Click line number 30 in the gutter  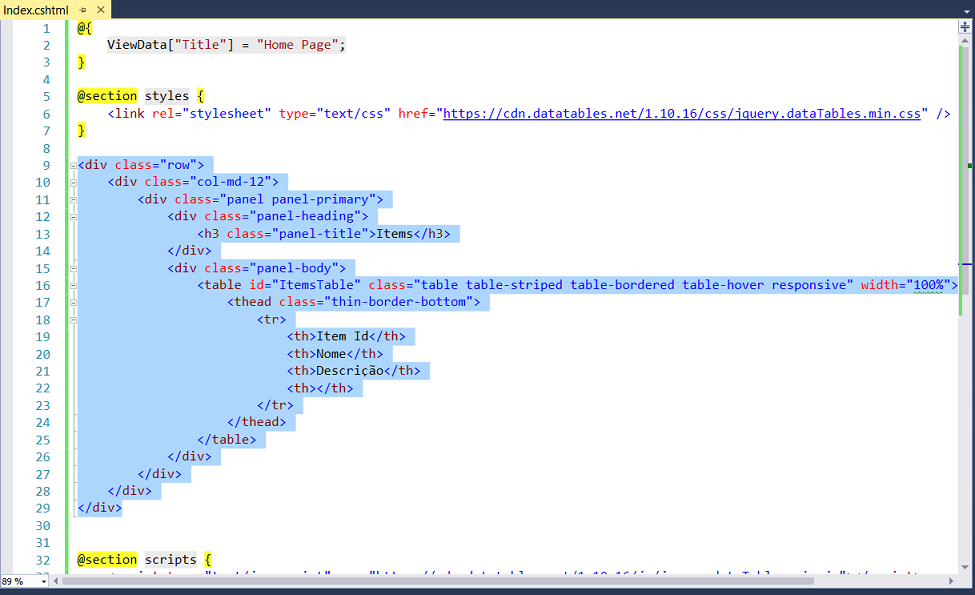point(43,526)
